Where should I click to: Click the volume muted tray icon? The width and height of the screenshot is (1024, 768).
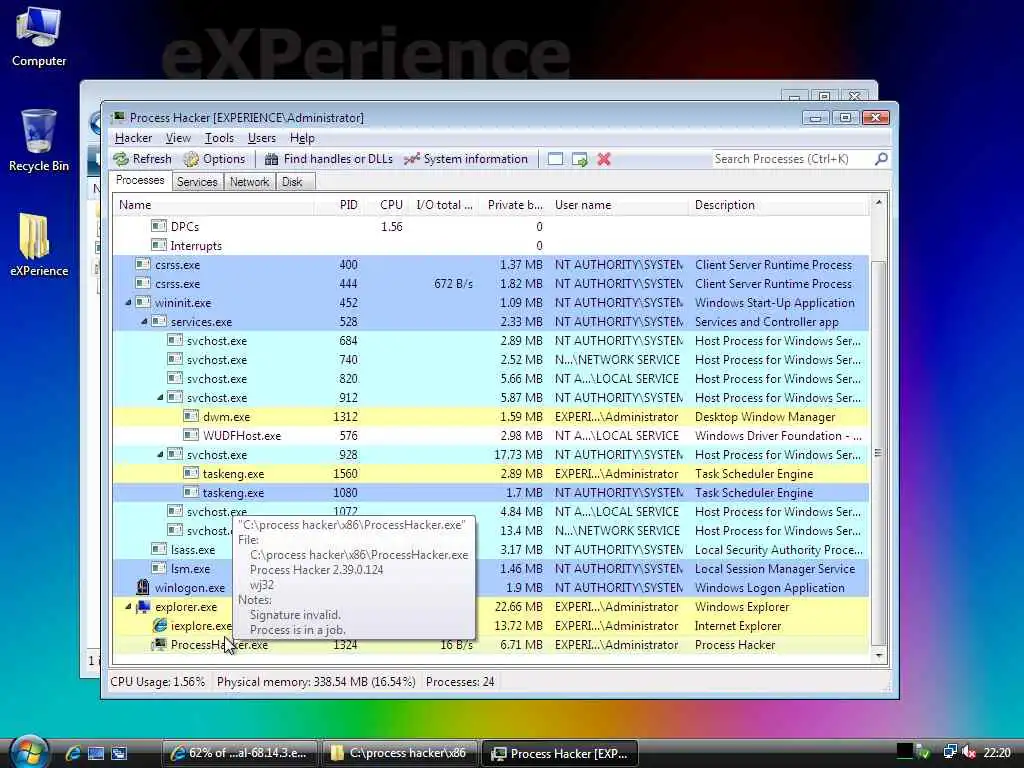[969, 752]
